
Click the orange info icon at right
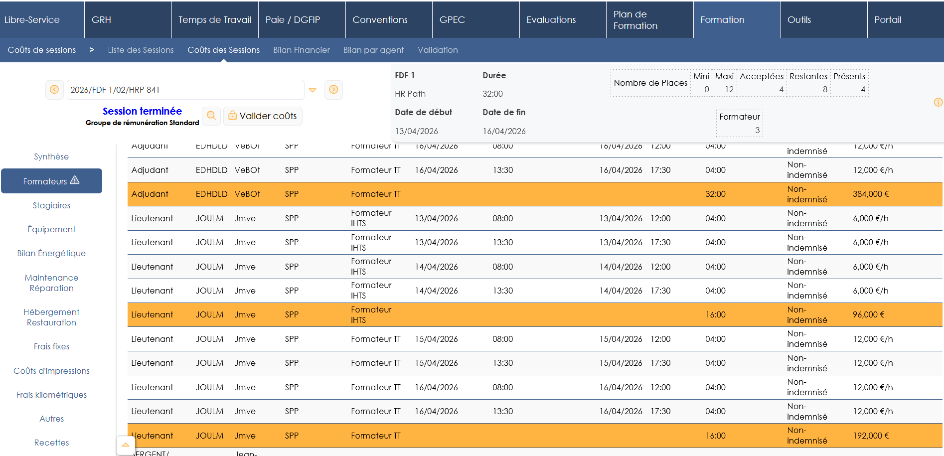click(938, 102)
